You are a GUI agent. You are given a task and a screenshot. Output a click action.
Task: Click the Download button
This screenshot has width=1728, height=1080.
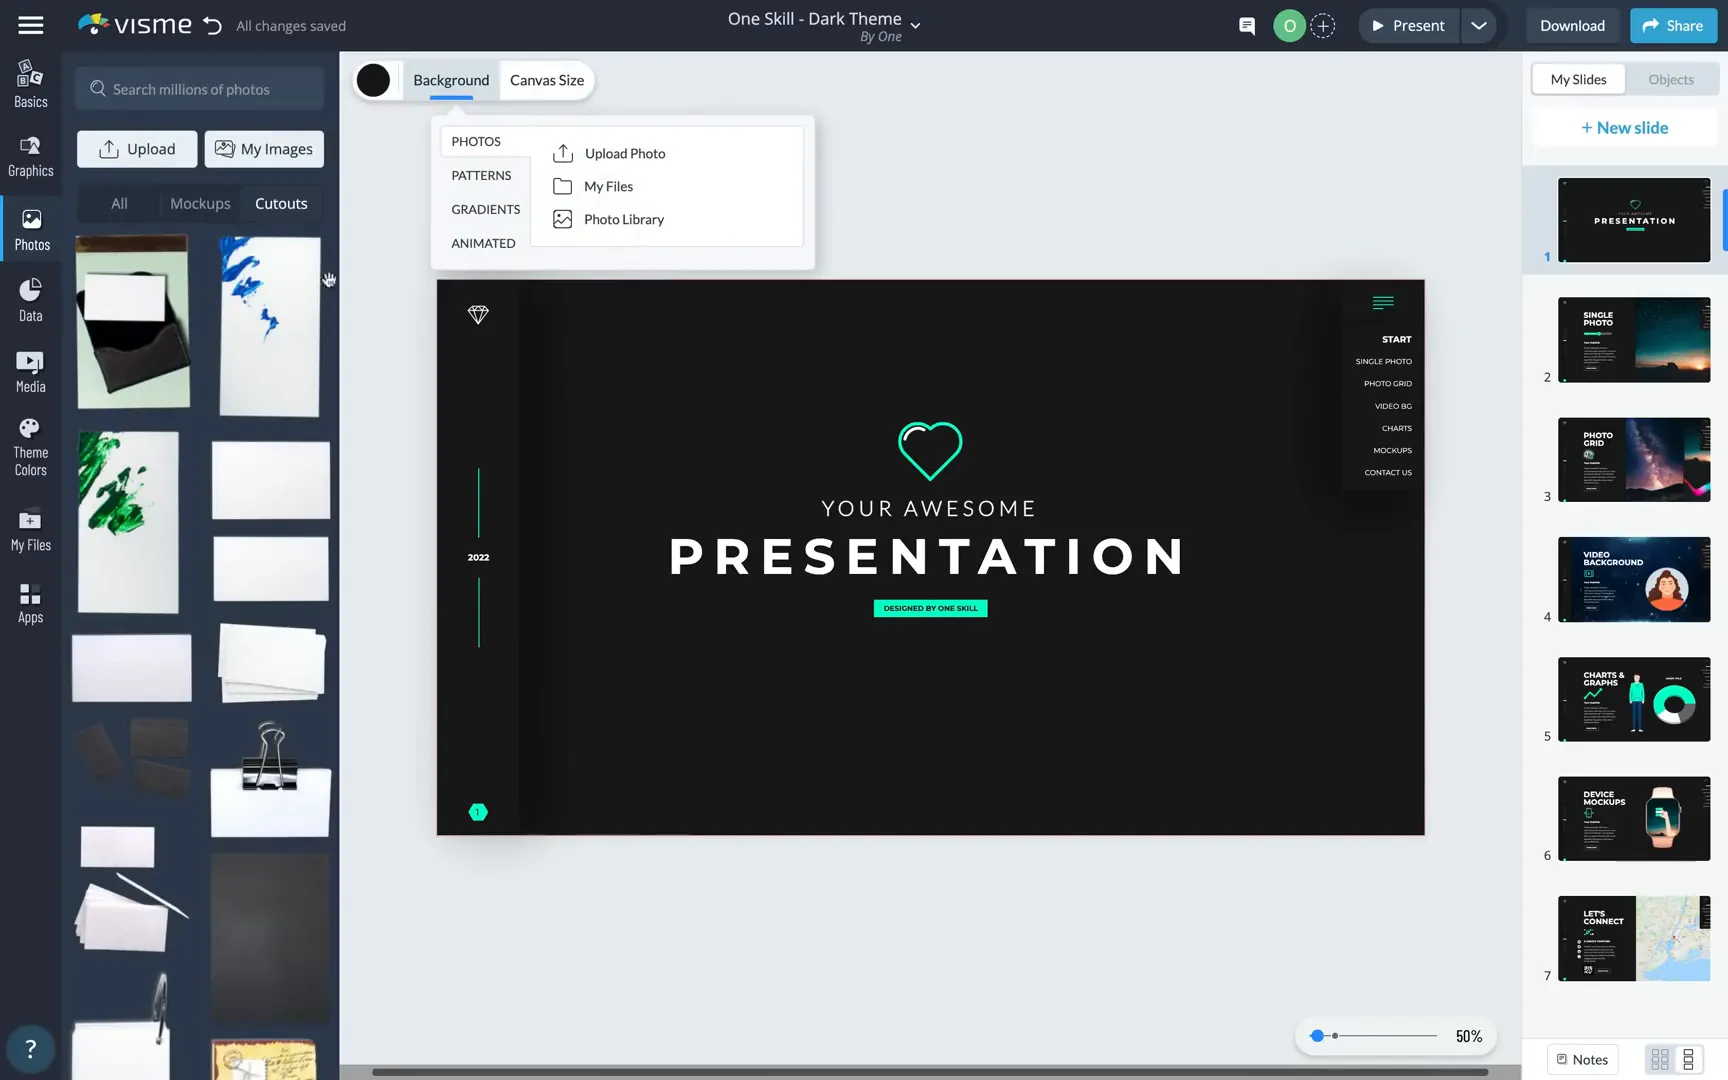click(1572, 26)
